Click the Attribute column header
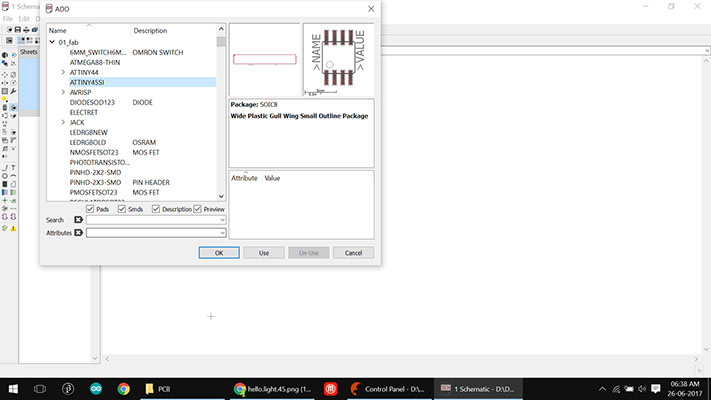This screenshot has height=400, width=711. click(244, 178)
